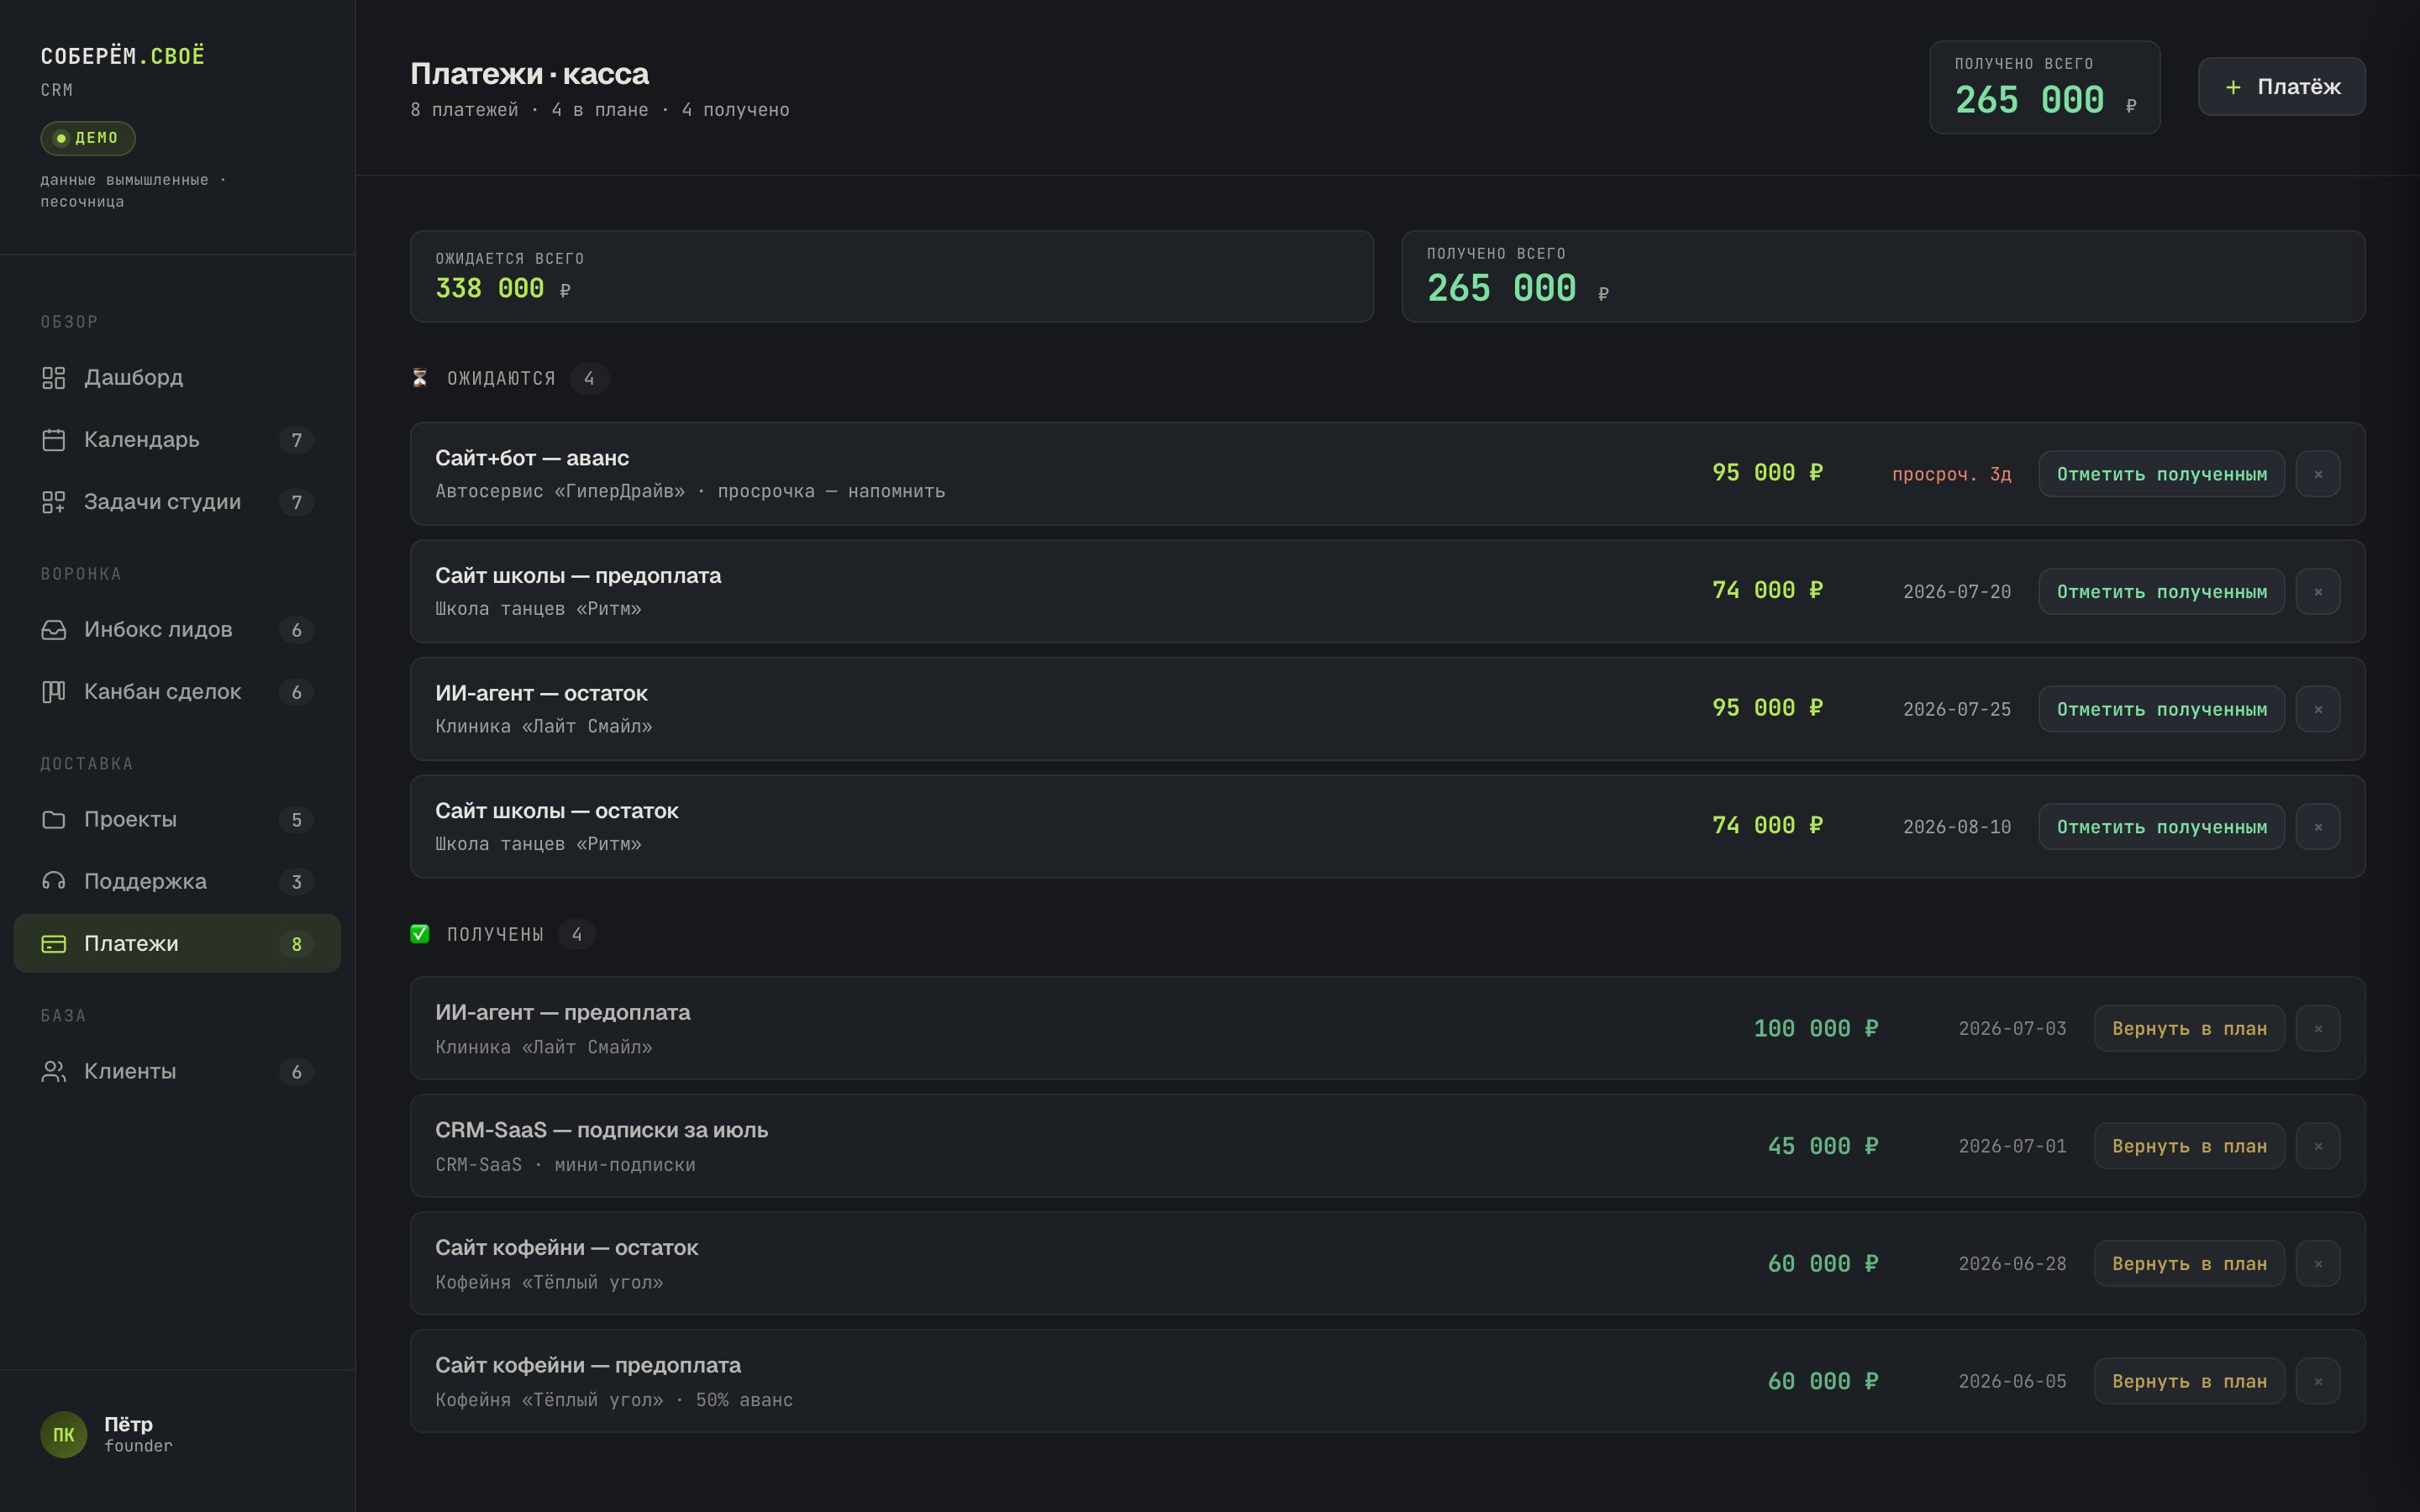Delete the Сайт кофейни — остаток payment

[x=2318, y=1264]
